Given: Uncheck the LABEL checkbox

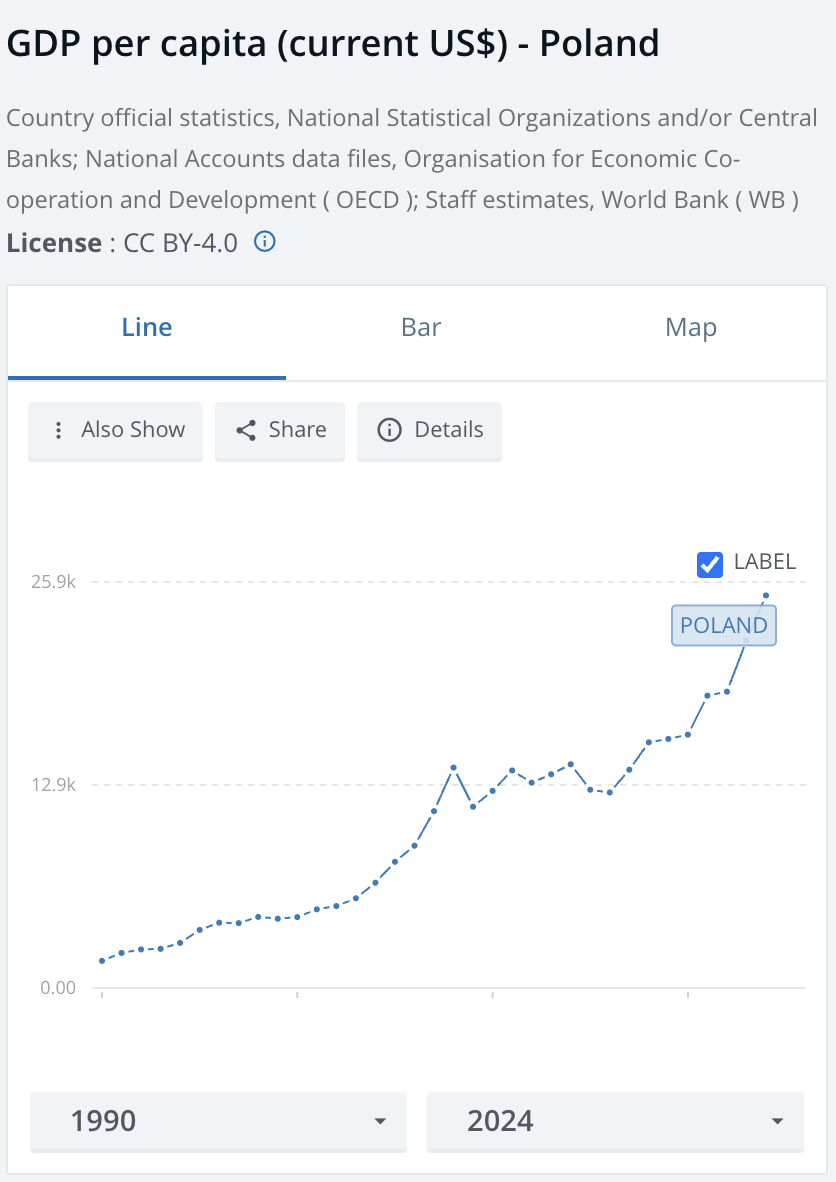Looking at the screenshot, I should [x=710, y=564].
